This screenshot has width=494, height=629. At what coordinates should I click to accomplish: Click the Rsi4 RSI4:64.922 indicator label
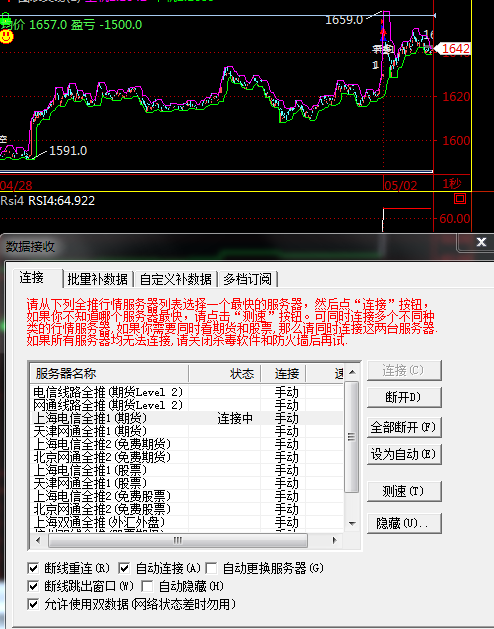[47, 200]
